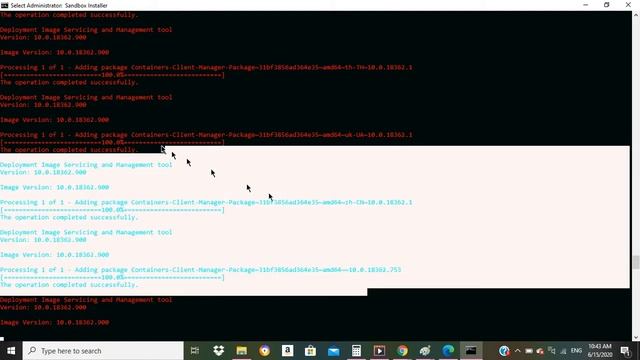Show hidden system tray icons
The image size is (640, 360).
(x=518, y=351)
